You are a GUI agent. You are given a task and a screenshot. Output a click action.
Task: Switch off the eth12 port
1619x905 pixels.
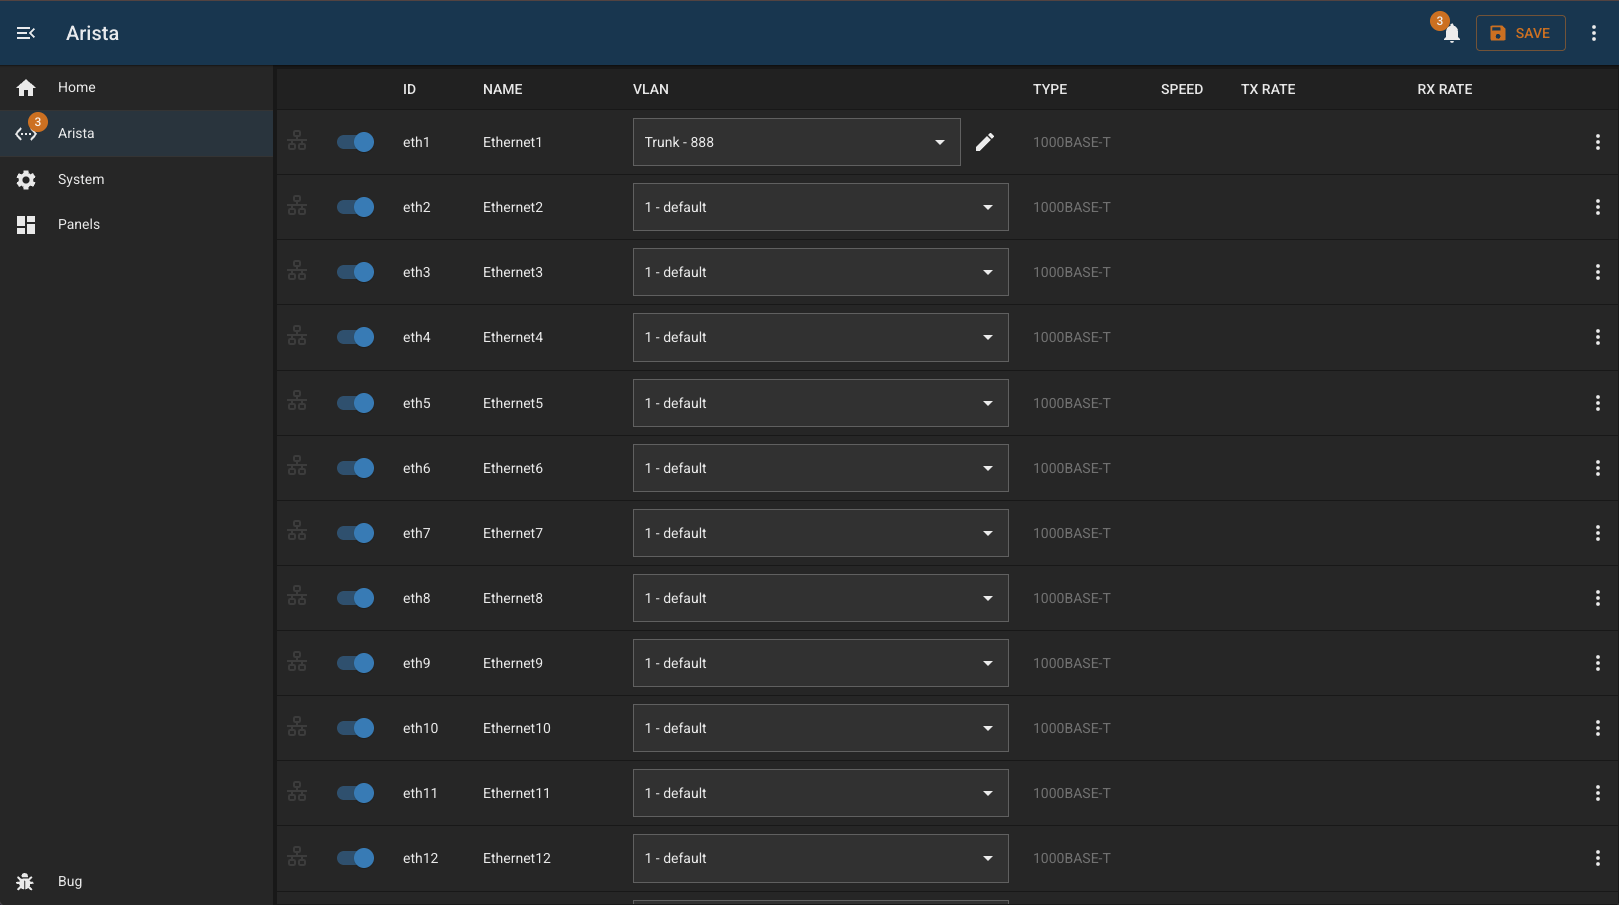[x=355, y=857]
